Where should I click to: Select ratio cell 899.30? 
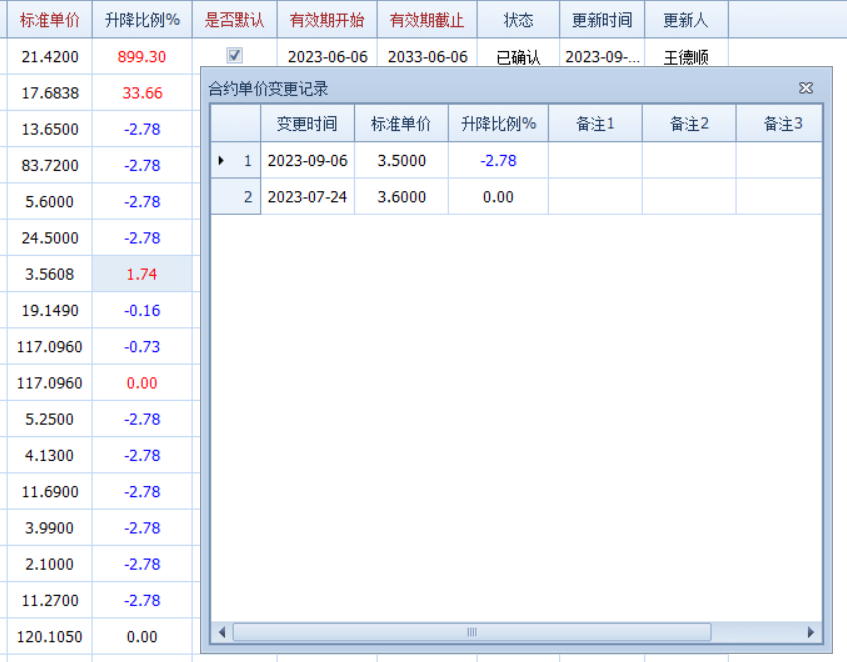(x=142, y=56)
